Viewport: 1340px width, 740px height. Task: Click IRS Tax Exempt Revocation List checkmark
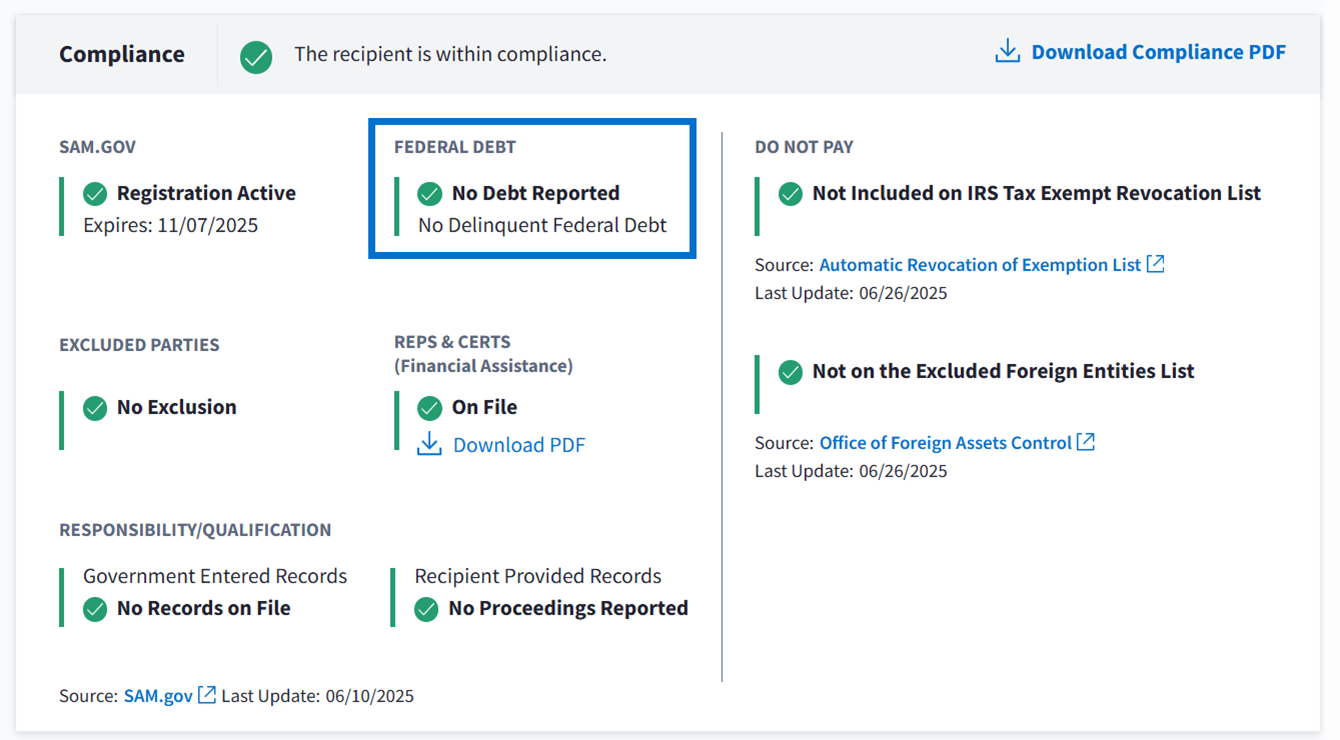click(790, 193)
